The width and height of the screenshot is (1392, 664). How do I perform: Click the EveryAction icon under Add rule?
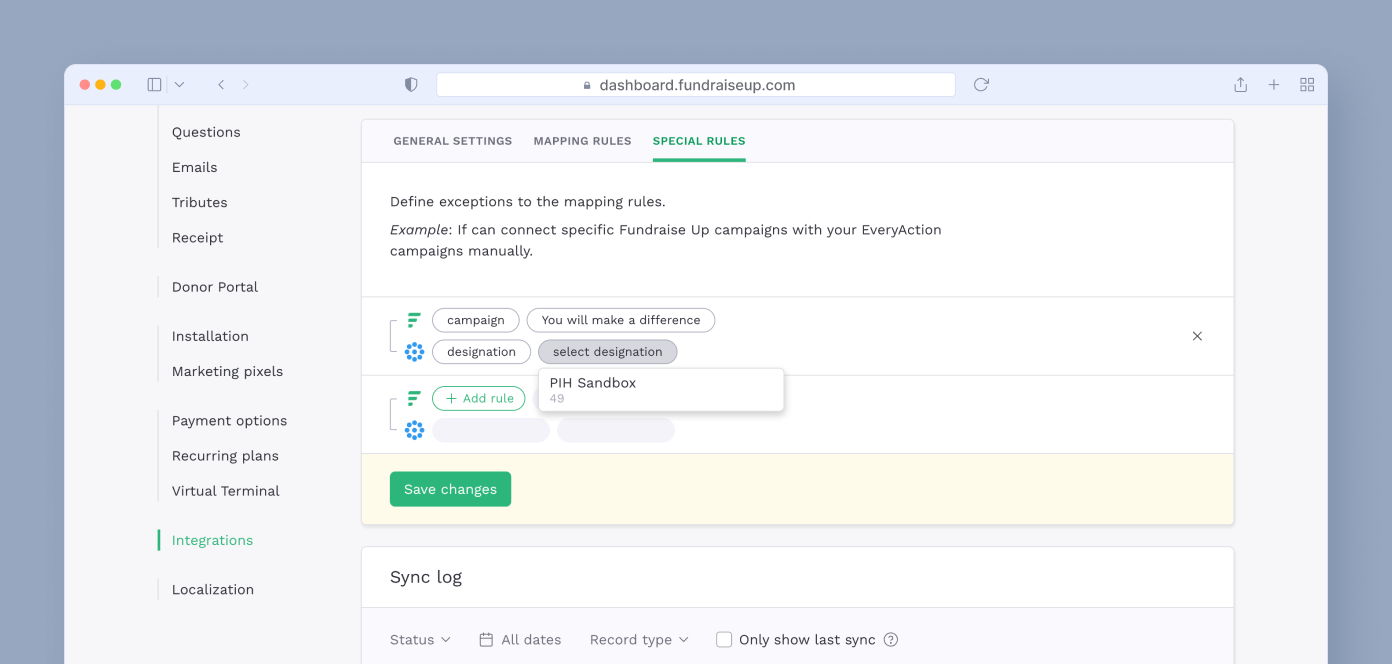[x=414, y=430]
